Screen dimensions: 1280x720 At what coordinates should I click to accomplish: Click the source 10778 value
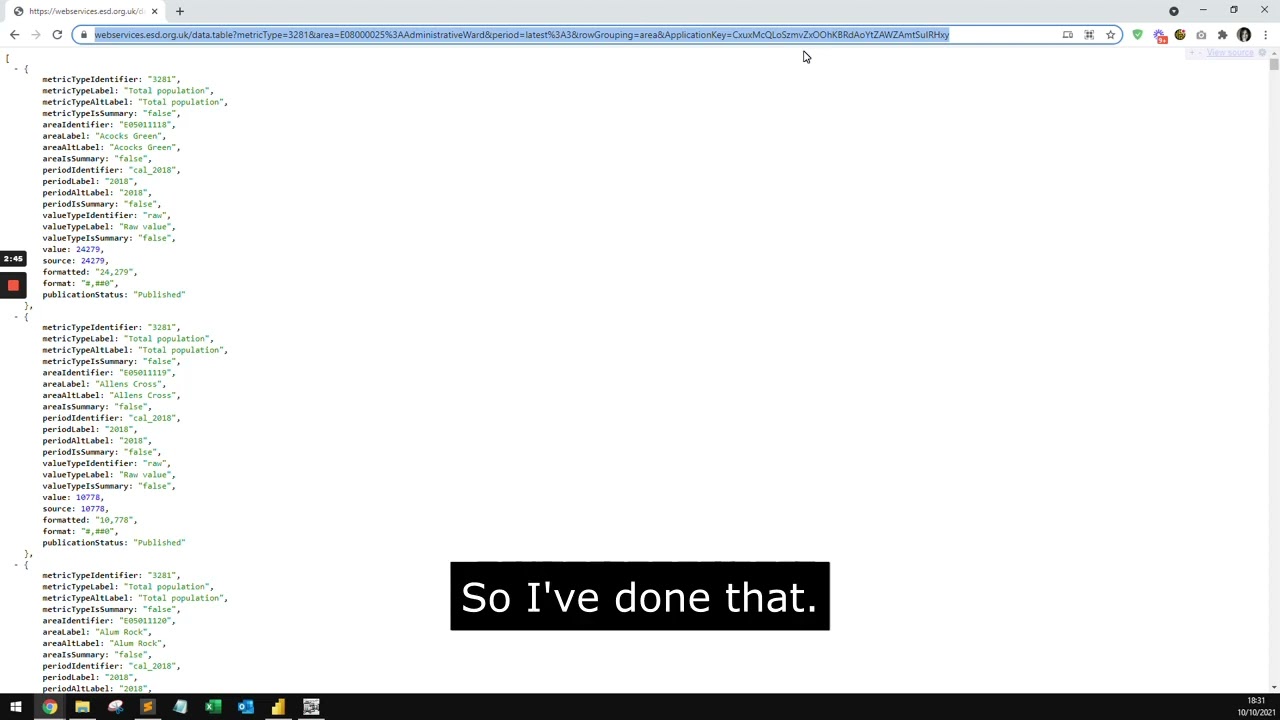[x=92, y=509]
